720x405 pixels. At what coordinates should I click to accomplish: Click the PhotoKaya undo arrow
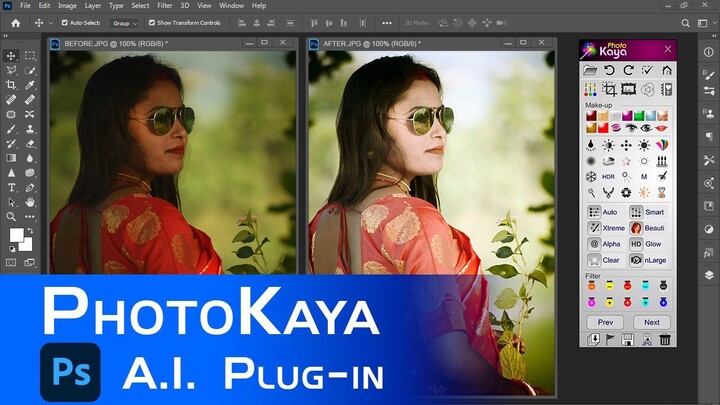click(609, 70)
